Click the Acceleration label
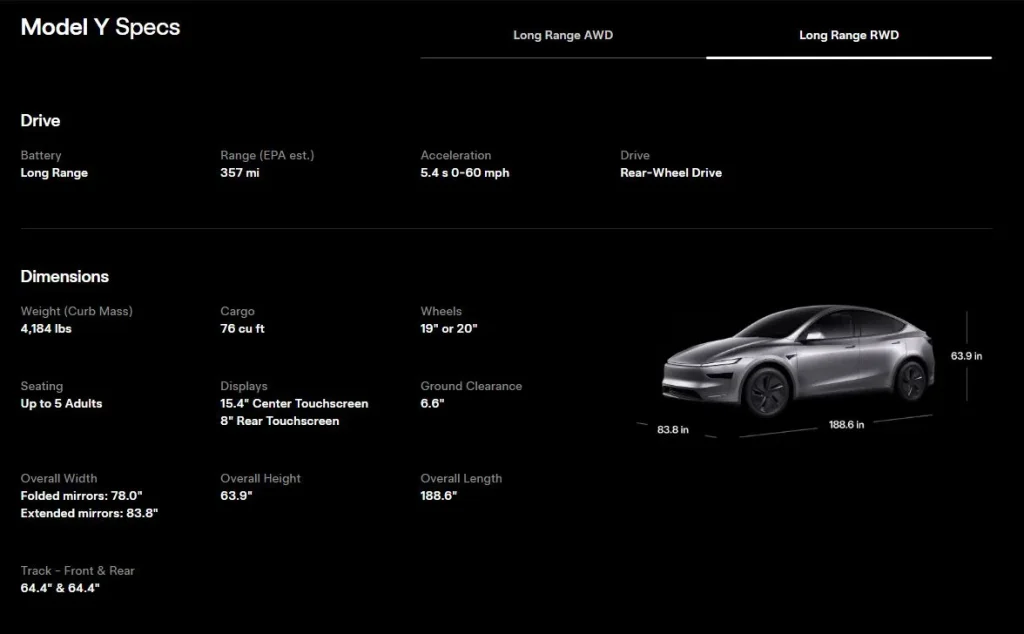The width and height of the screenshot is (1024, 634). tap(456, 155)
